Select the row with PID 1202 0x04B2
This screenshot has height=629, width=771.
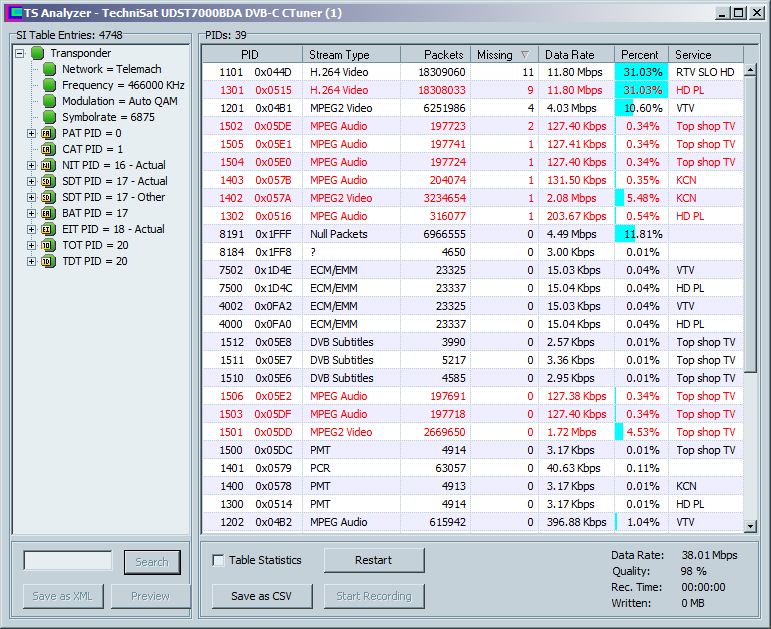(x=473, y=522)
